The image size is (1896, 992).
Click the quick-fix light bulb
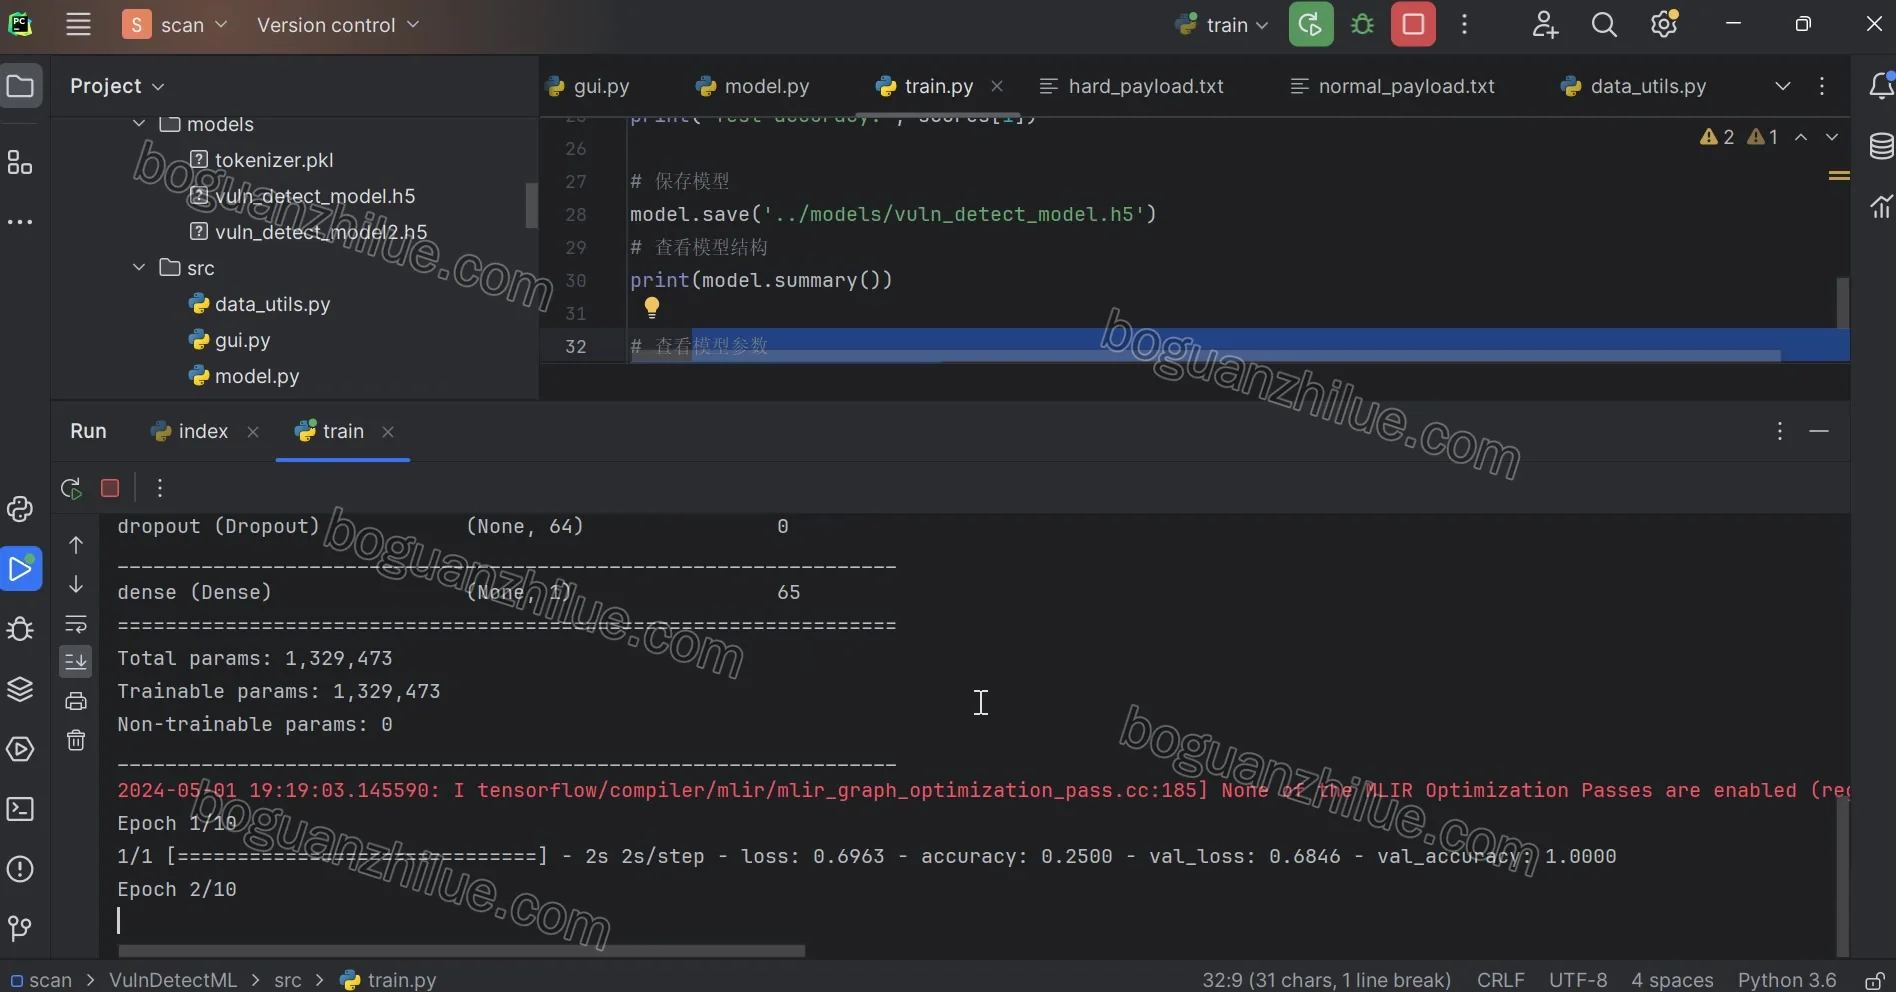pyautogui.click(x=652, y=308)
